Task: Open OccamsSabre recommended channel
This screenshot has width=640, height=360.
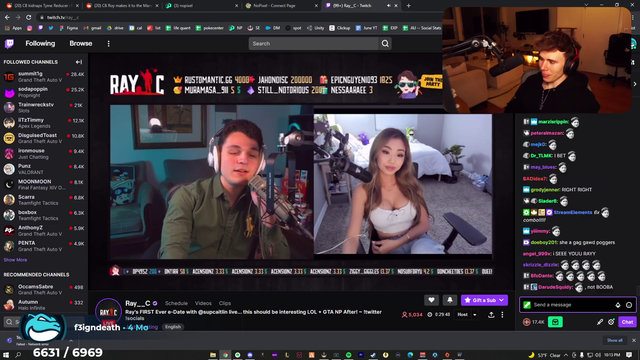Action: point(44,289)
